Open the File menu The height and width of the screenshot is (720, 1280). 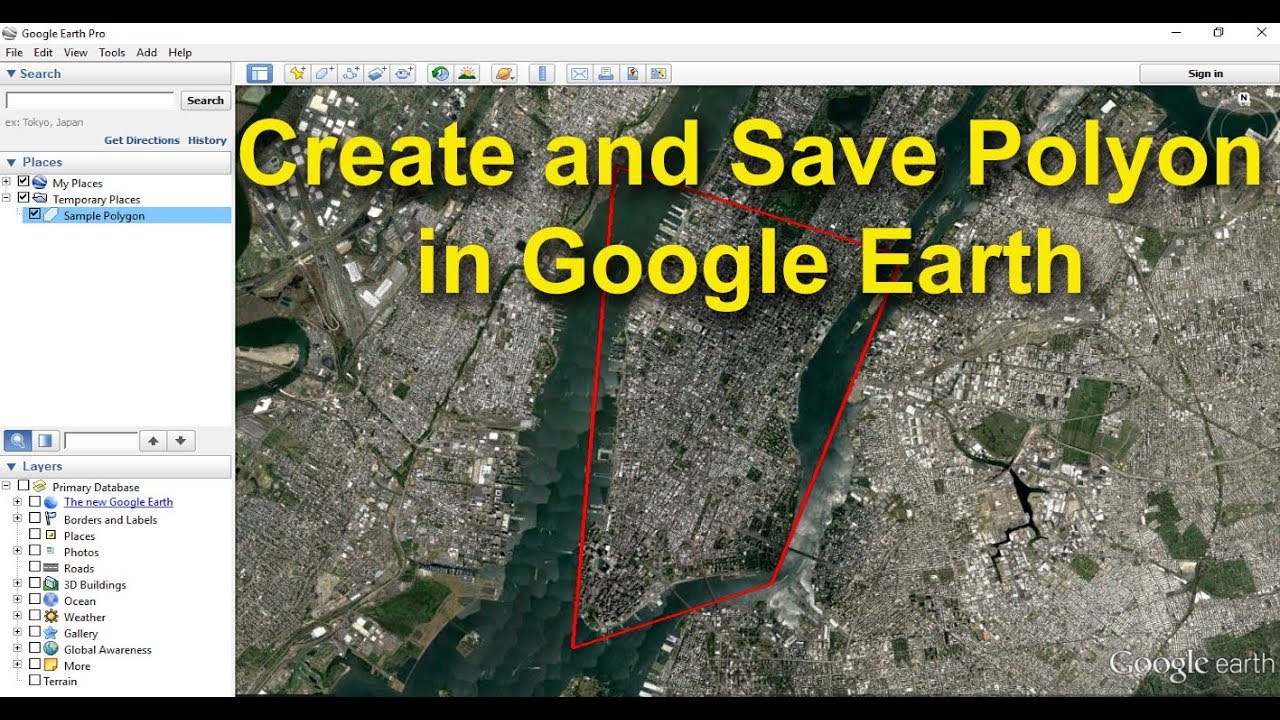tap(14, 52)
